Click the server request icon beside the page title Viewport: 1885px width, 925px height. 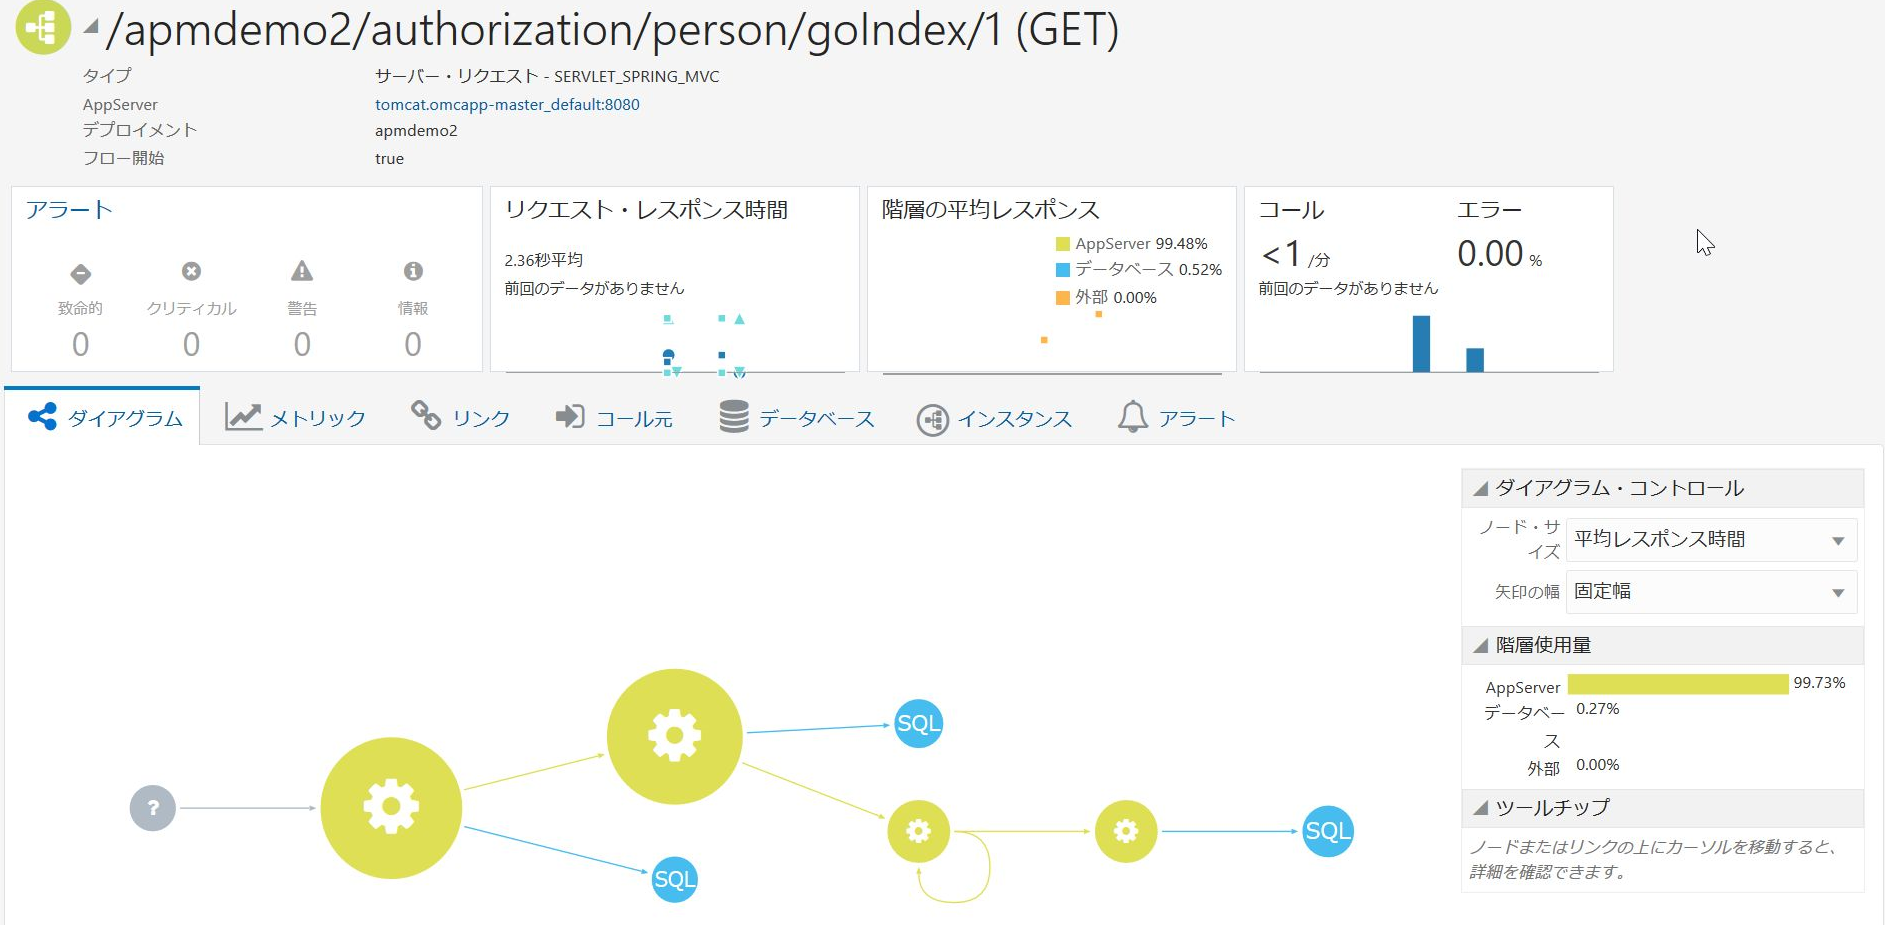point(43,27)
